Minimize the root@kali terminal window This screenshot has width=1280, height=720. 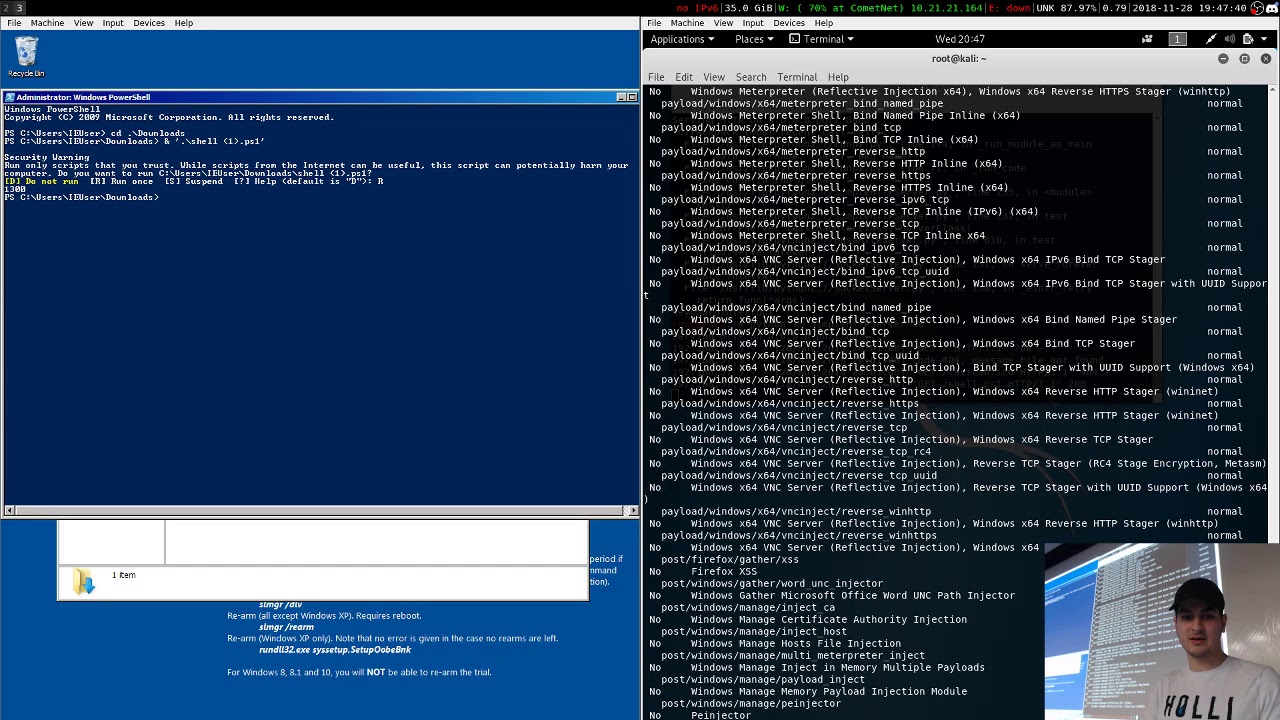point(1223,58)
